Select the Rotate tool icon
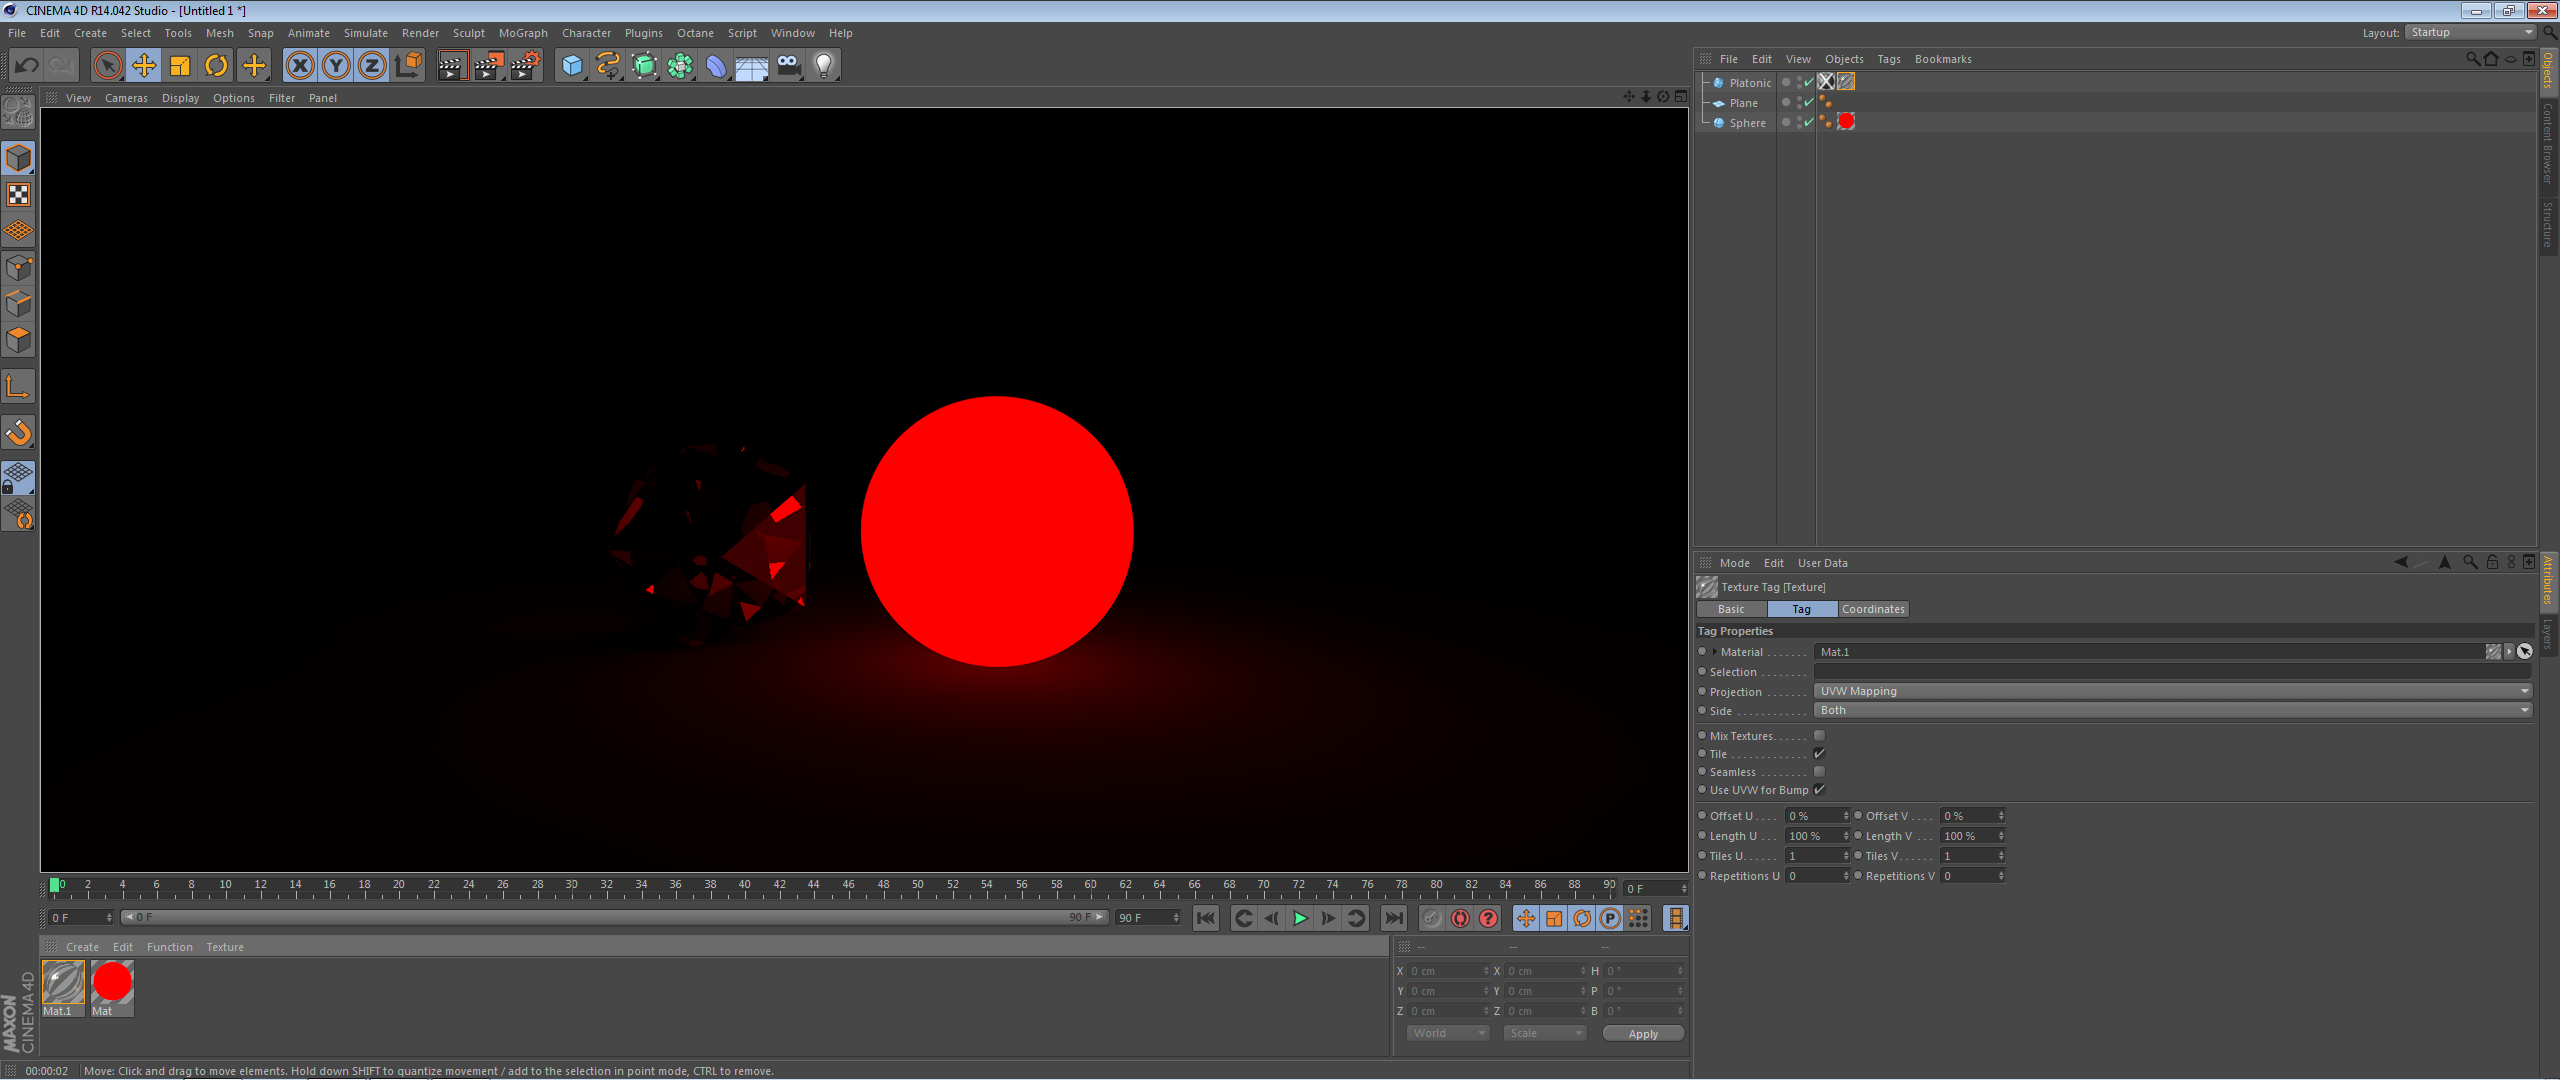The image size is (2560, 1080). point(216,66)
